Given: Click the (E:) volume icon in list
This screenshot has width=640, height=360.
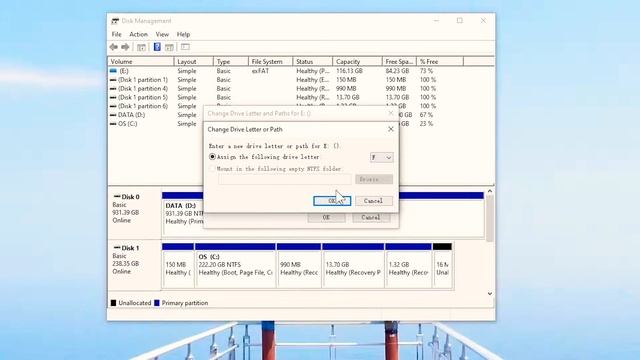Looking at the screenshot, I should tap(113, 71).
